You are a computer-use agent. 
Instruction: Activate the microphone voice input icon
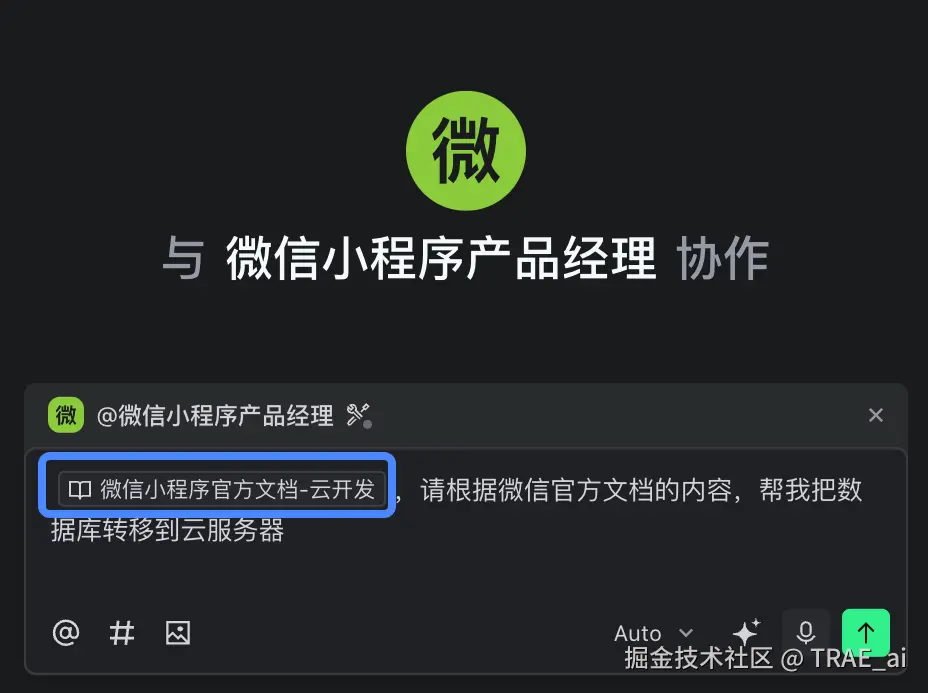coord(805,632)
